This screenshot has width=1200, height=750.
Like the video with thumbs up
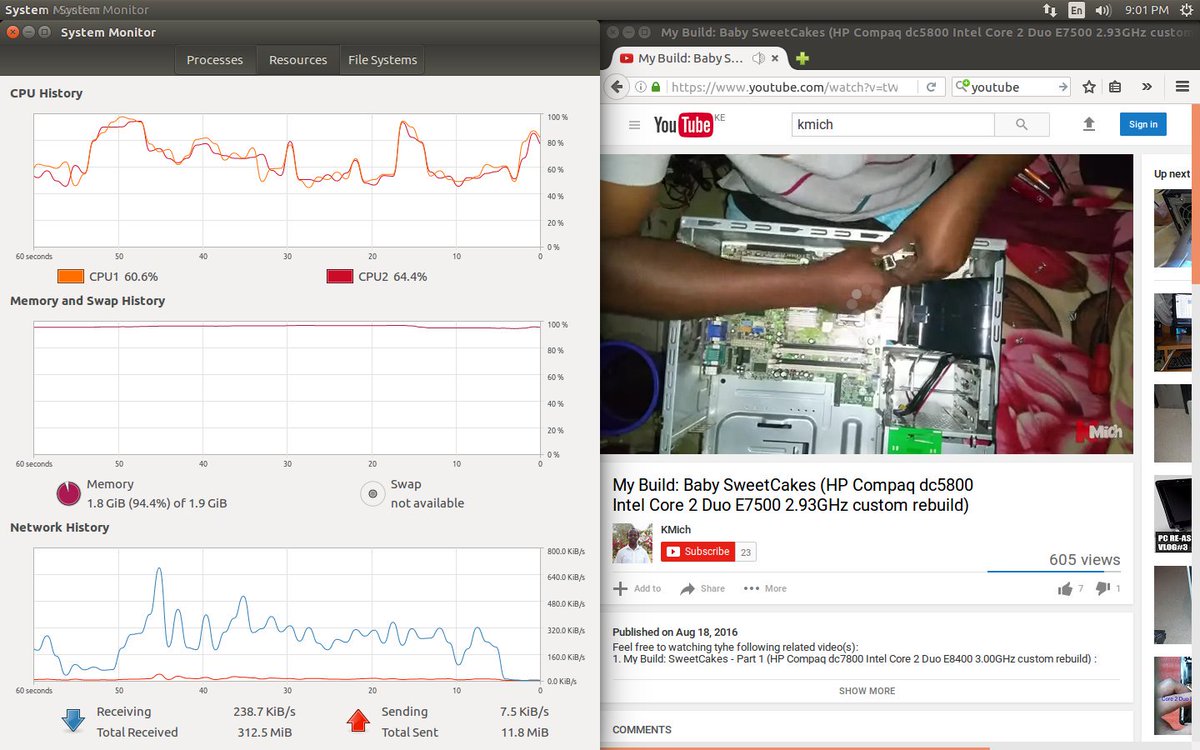click(x=1066, y=588)
